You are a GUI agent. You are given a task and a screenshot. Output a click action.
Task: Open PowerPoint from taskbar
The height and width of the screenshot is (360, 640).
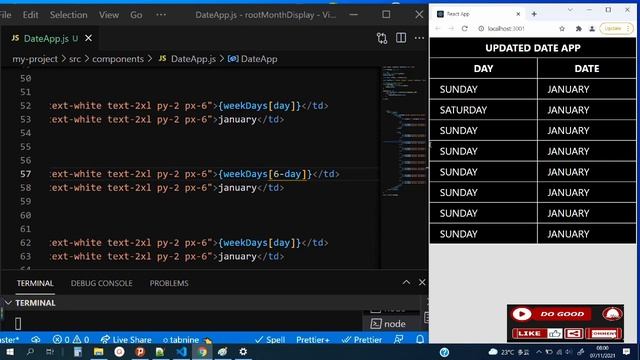[140, 352]
